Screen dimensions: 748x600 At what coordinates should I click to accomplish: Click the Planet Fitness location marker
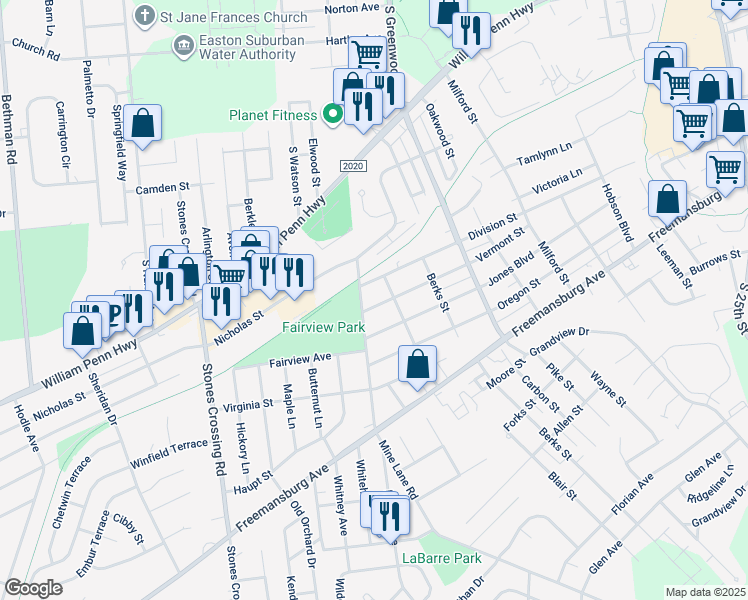point(332,114)
